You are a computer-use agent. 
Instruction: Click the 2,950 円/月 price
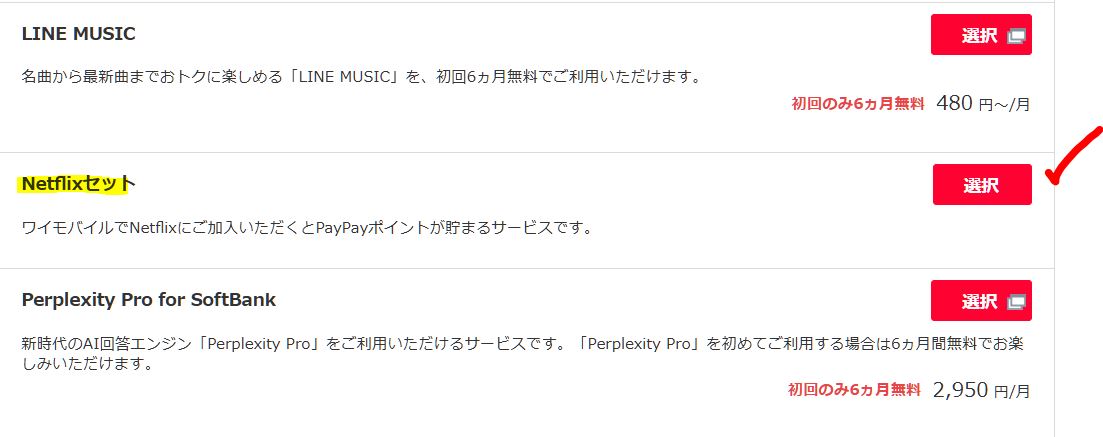(x=981, y=389)
